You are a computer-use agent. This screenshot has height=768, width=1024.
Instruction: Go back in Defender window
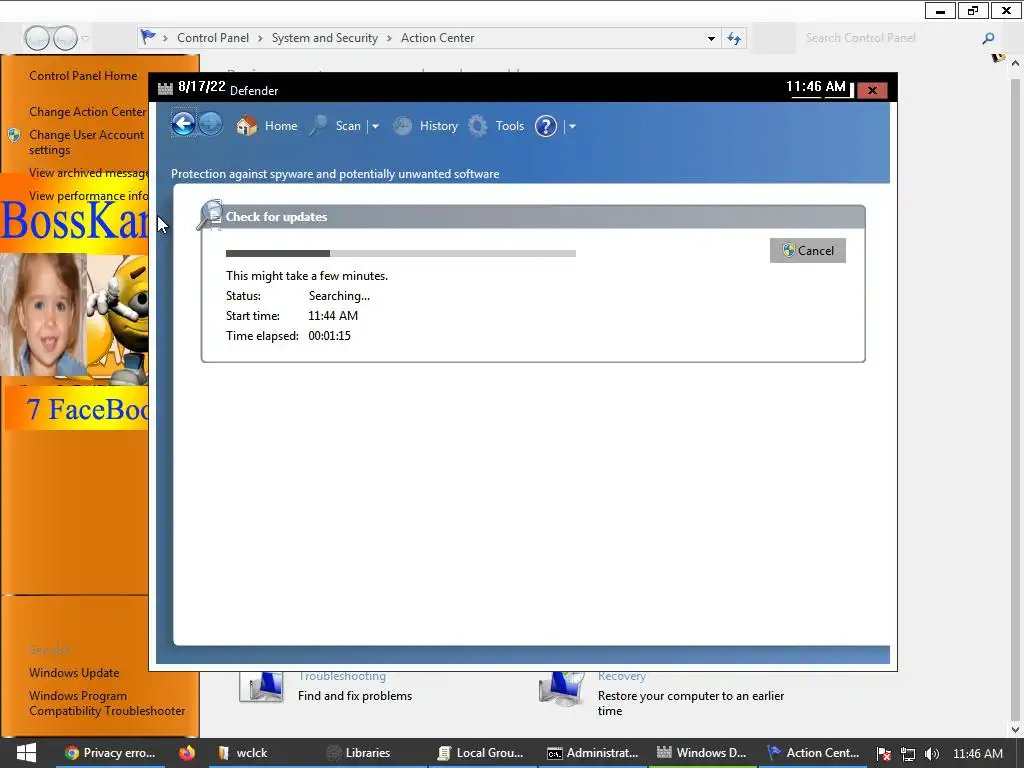tap(184, 124)
